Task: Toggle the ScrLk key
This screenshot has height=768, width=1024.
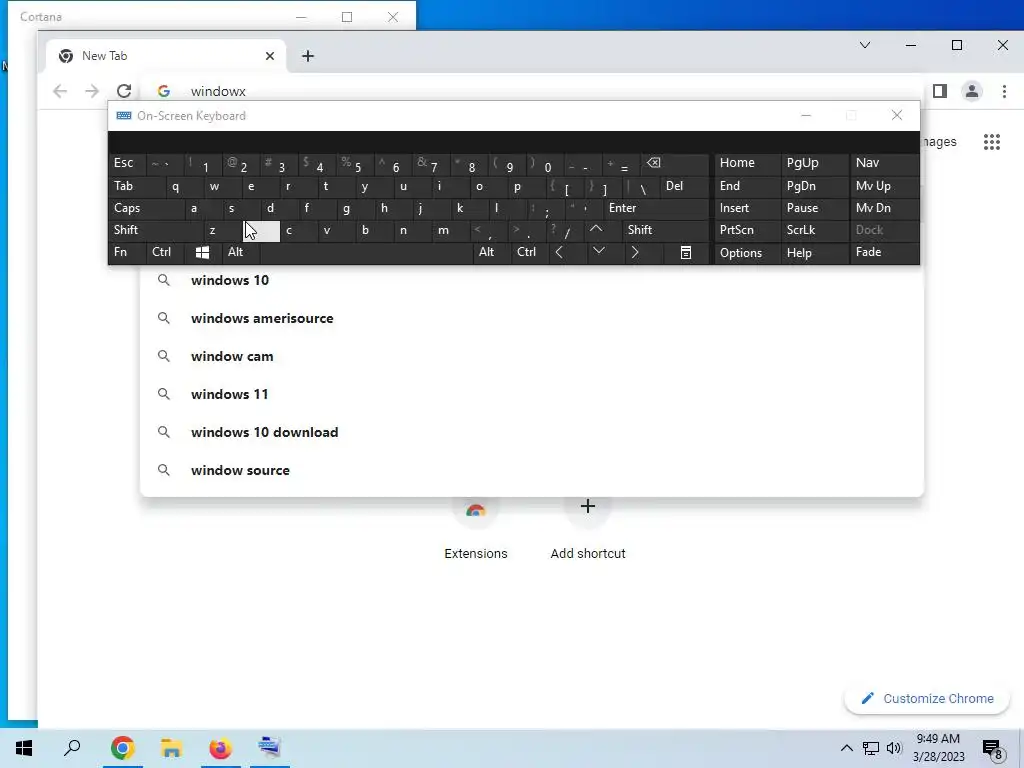Action: [x=814, y=229]
